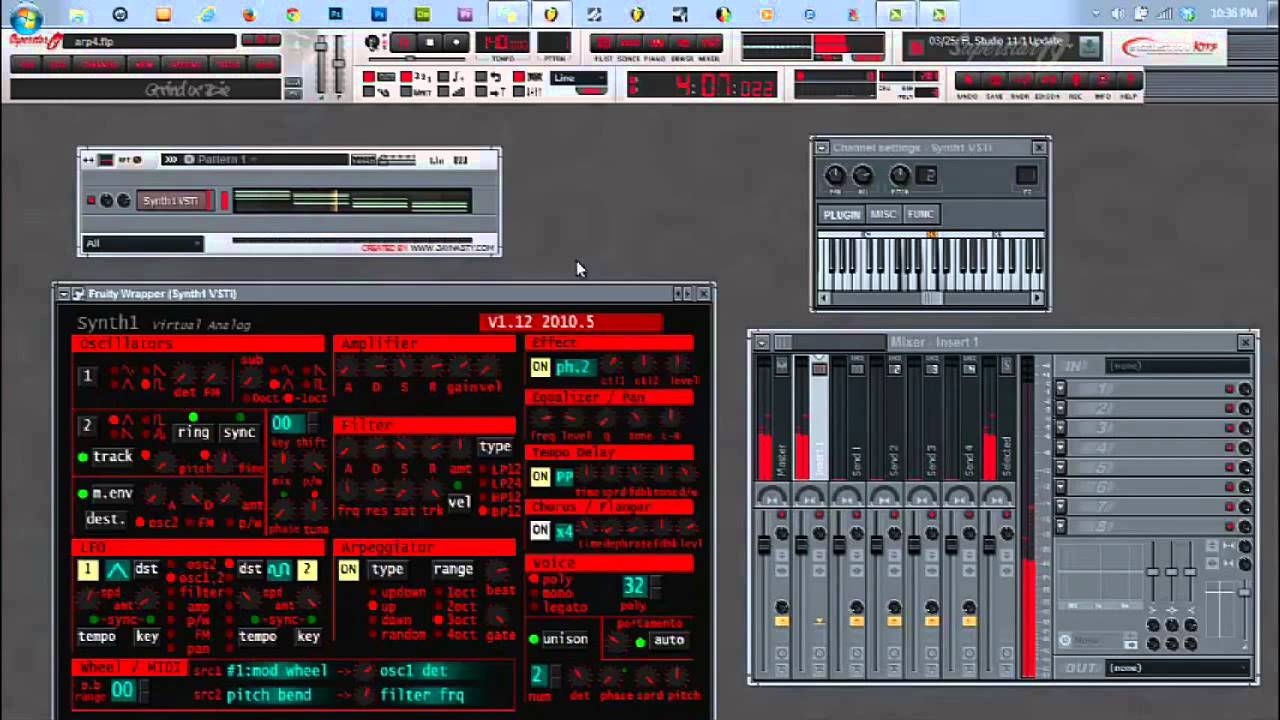Click the Master track volume fader
The width and height of the screenshot is (1280, 720).
click(764, 545)
